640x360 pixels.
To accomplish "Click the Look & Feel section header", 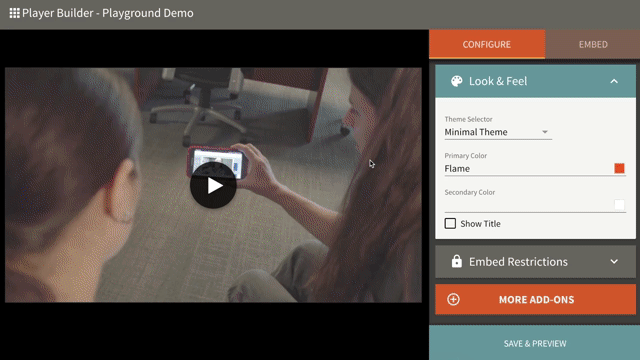I will (x=535, y=81).
